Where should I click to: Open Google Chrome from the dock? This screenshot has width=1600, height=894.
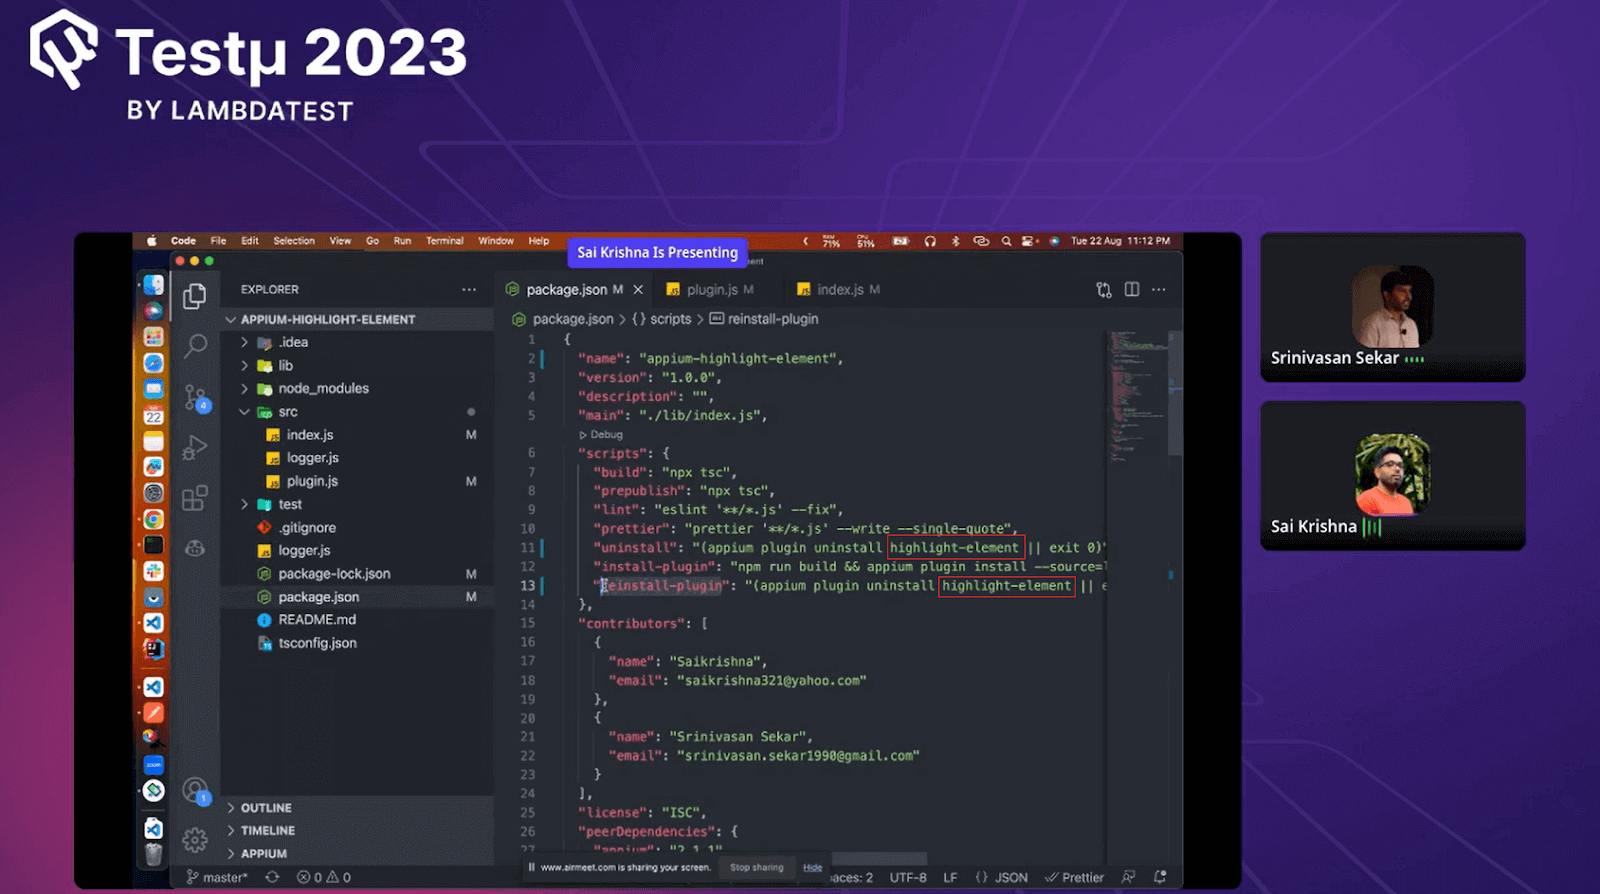153,519
